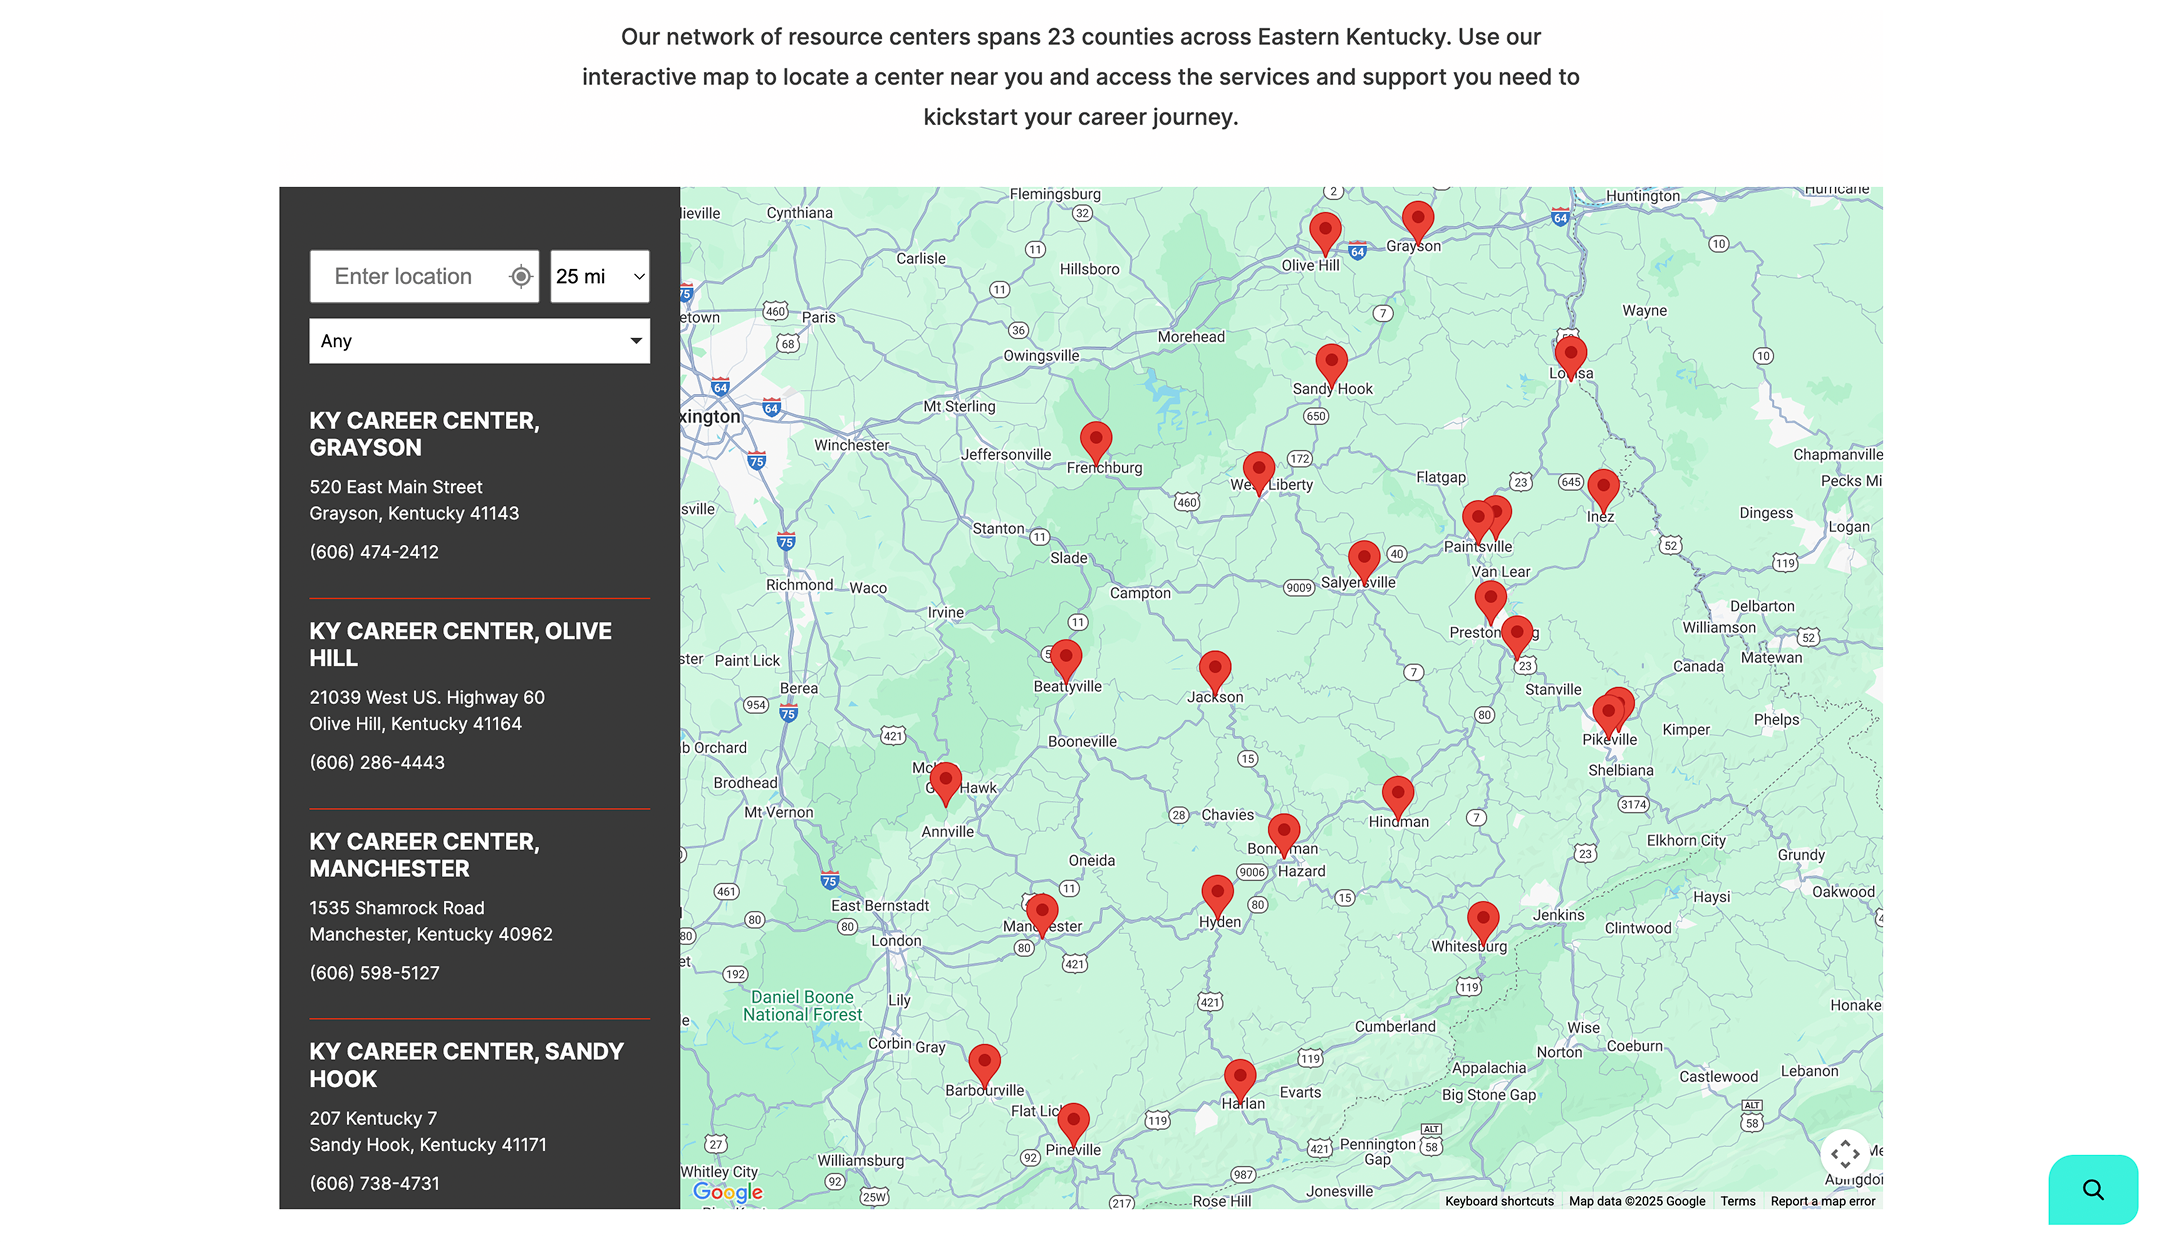Click phone number (606) 474-2412
Screen dimensions: 2160x1252
pos(374,552)
